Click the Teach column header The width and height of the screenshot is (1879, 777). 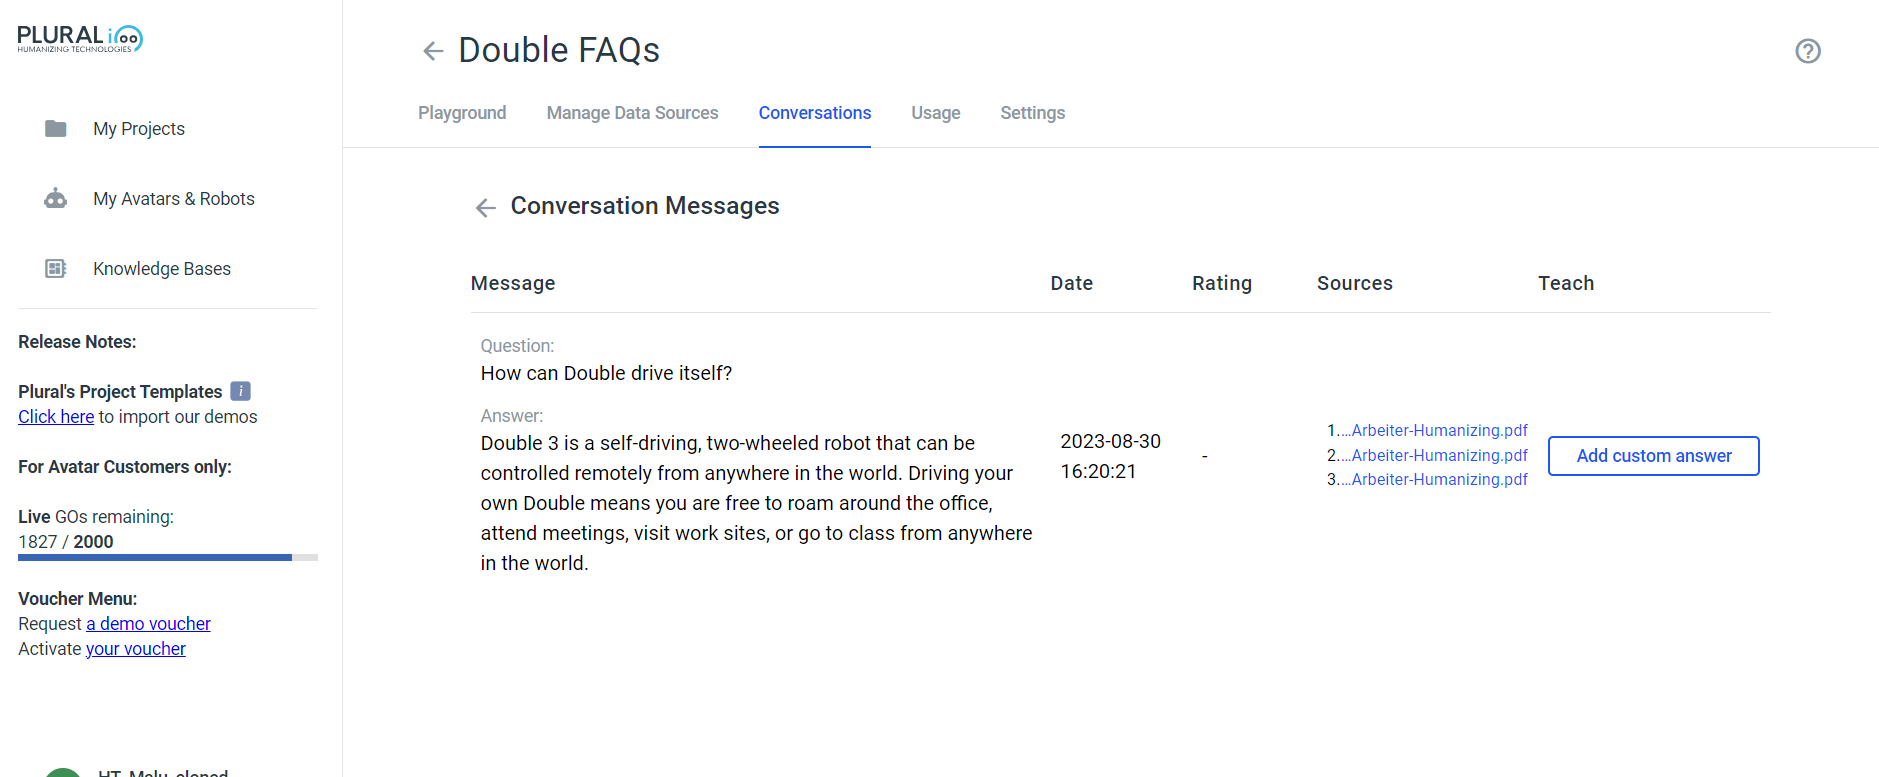tap(1566, 283)
